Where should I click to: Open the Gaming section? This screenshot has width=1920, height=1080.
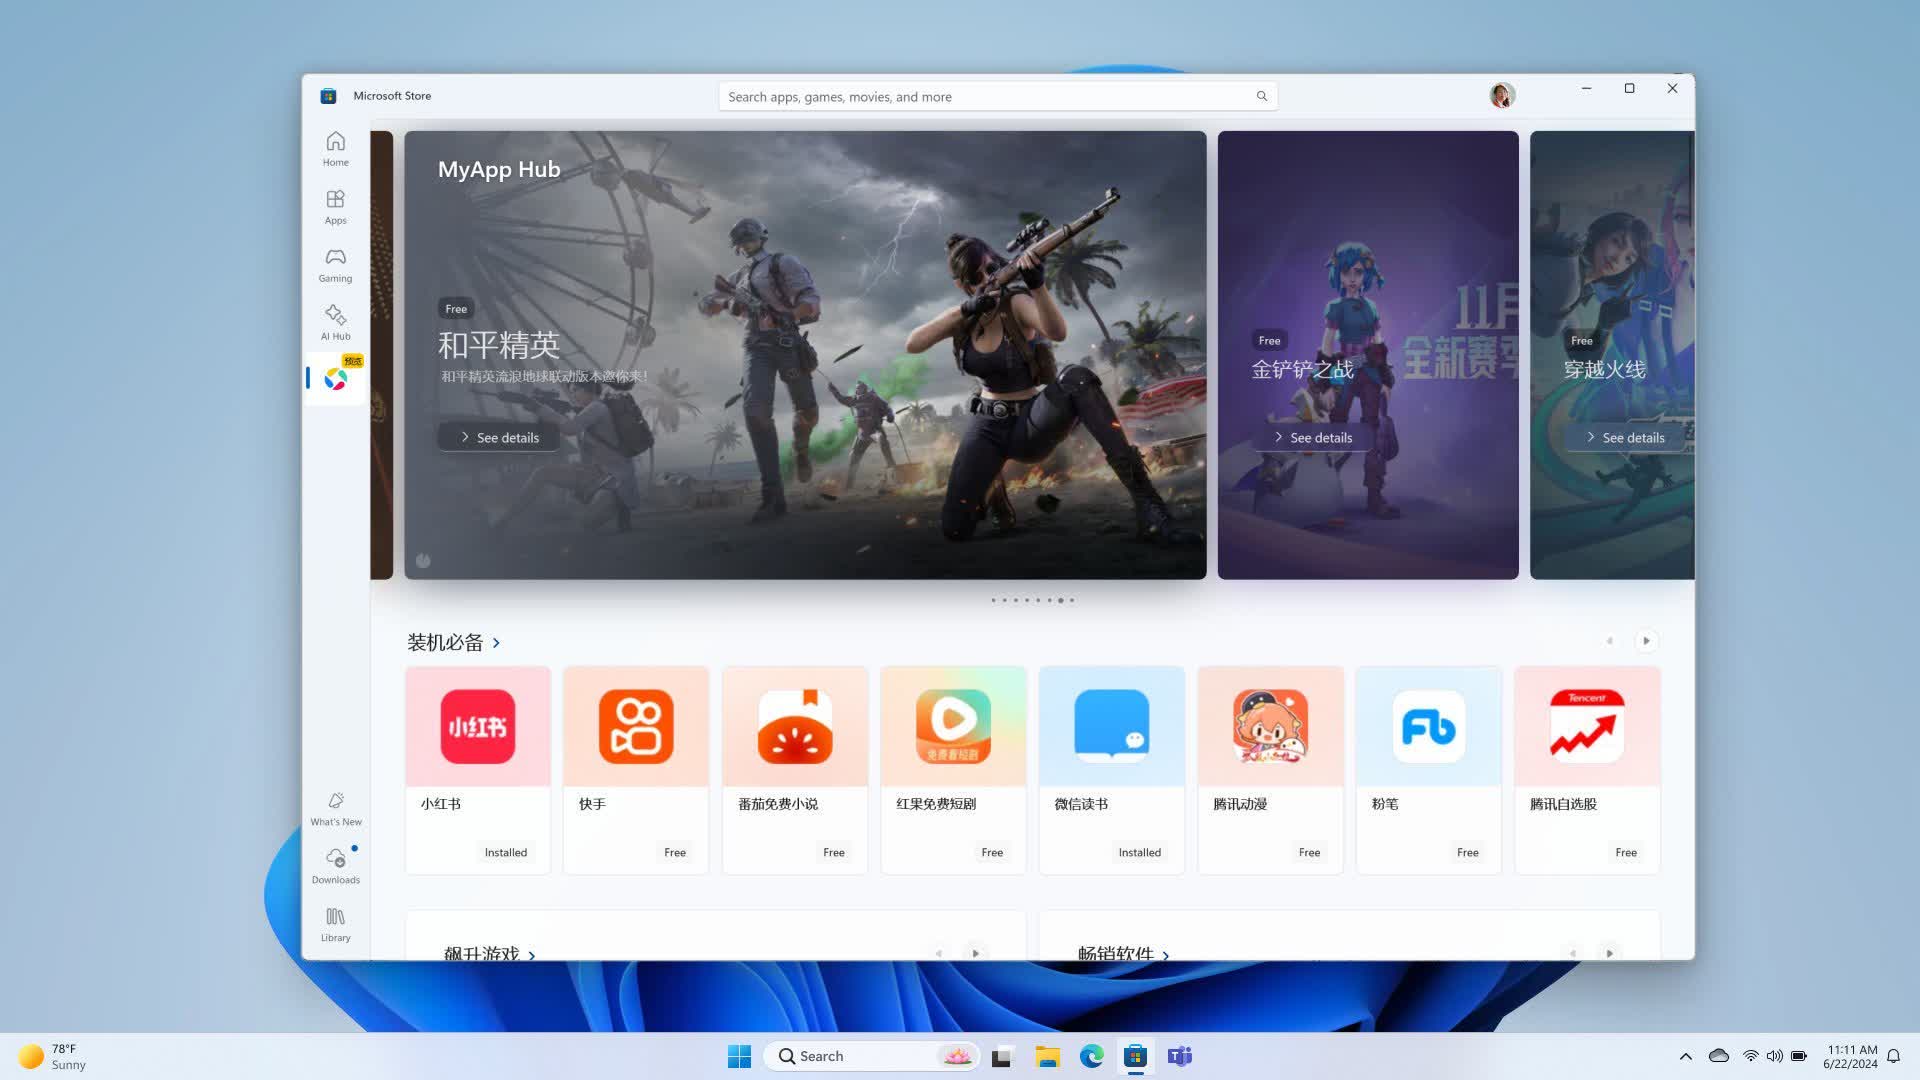(335, 264)
